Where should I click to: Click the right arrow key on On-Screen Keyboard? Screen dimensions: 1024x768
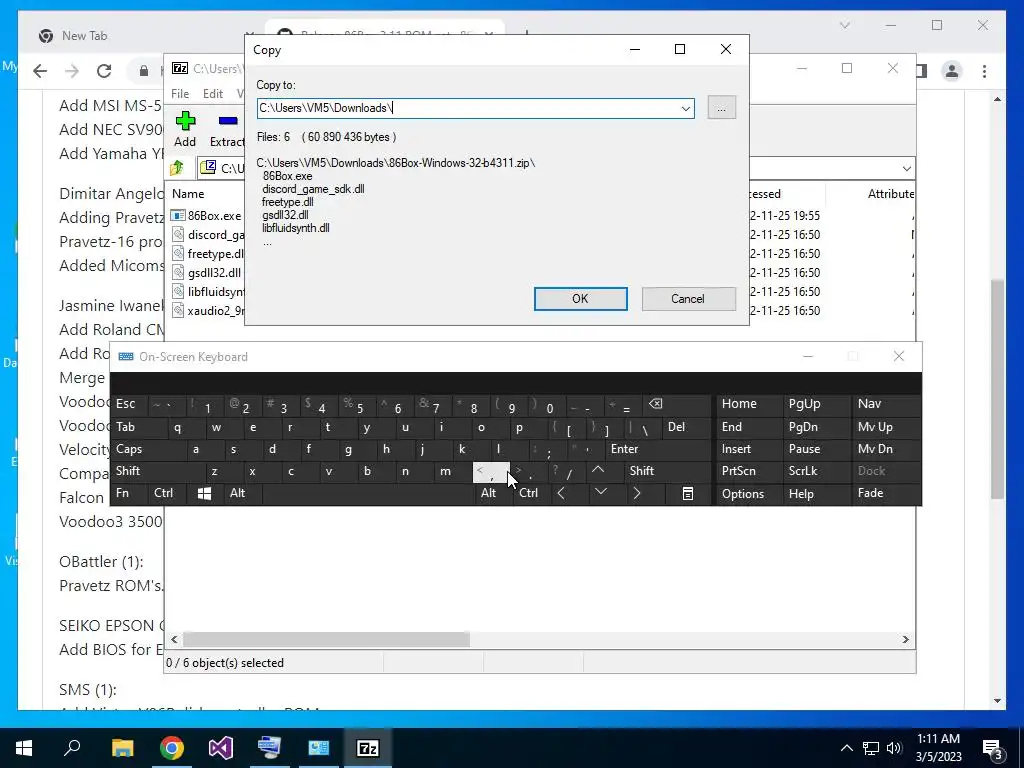coord(637,494)
